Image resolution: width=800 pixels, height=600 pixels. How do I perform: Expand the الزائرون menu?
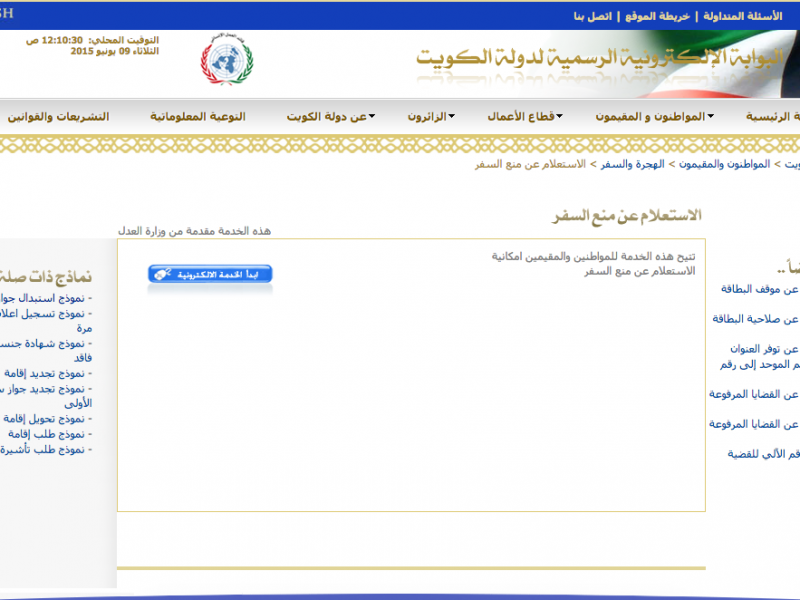(431, 117)
